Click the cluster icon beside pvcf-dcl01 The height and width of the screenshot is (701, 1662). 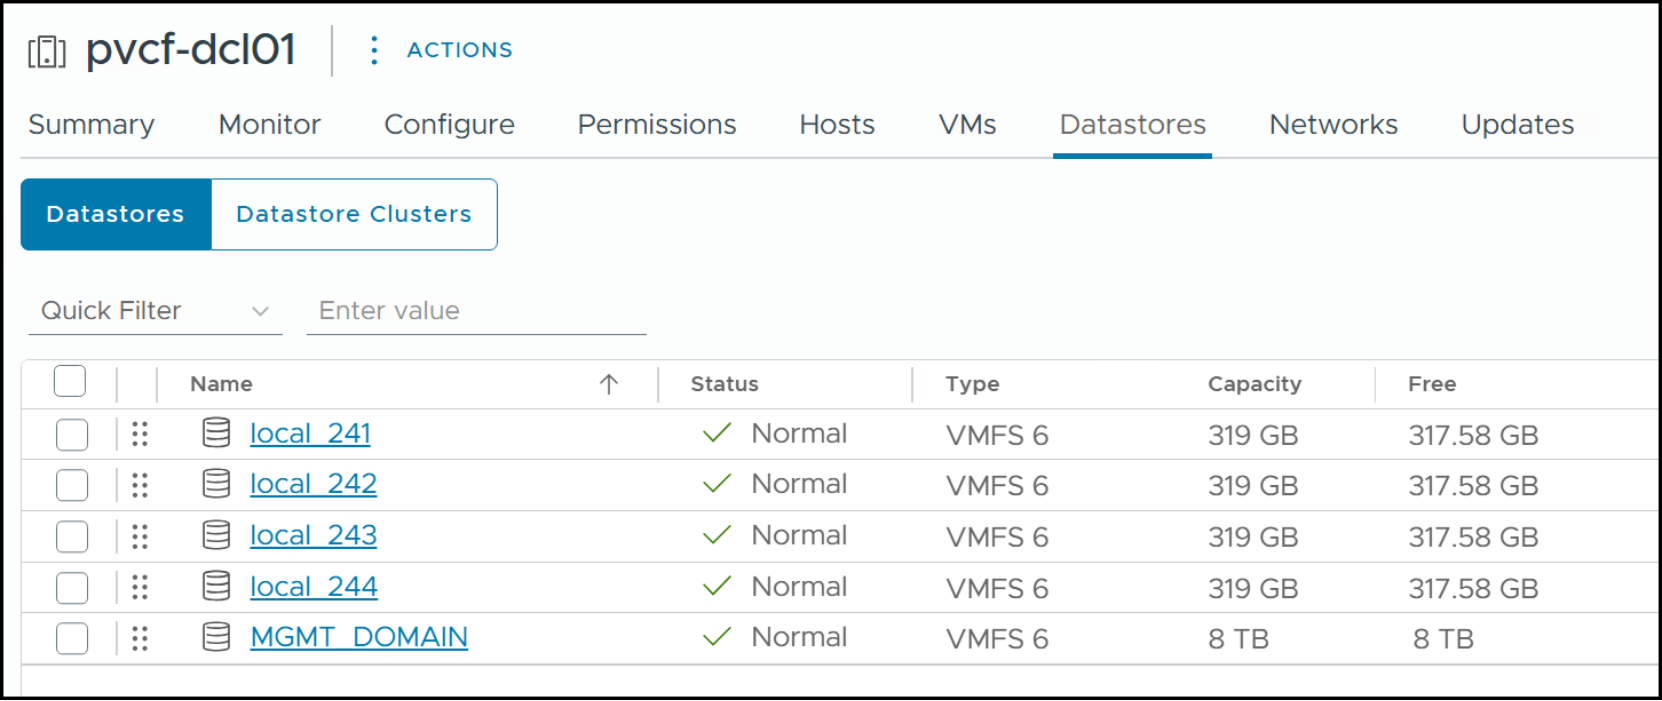coord(47,51)
